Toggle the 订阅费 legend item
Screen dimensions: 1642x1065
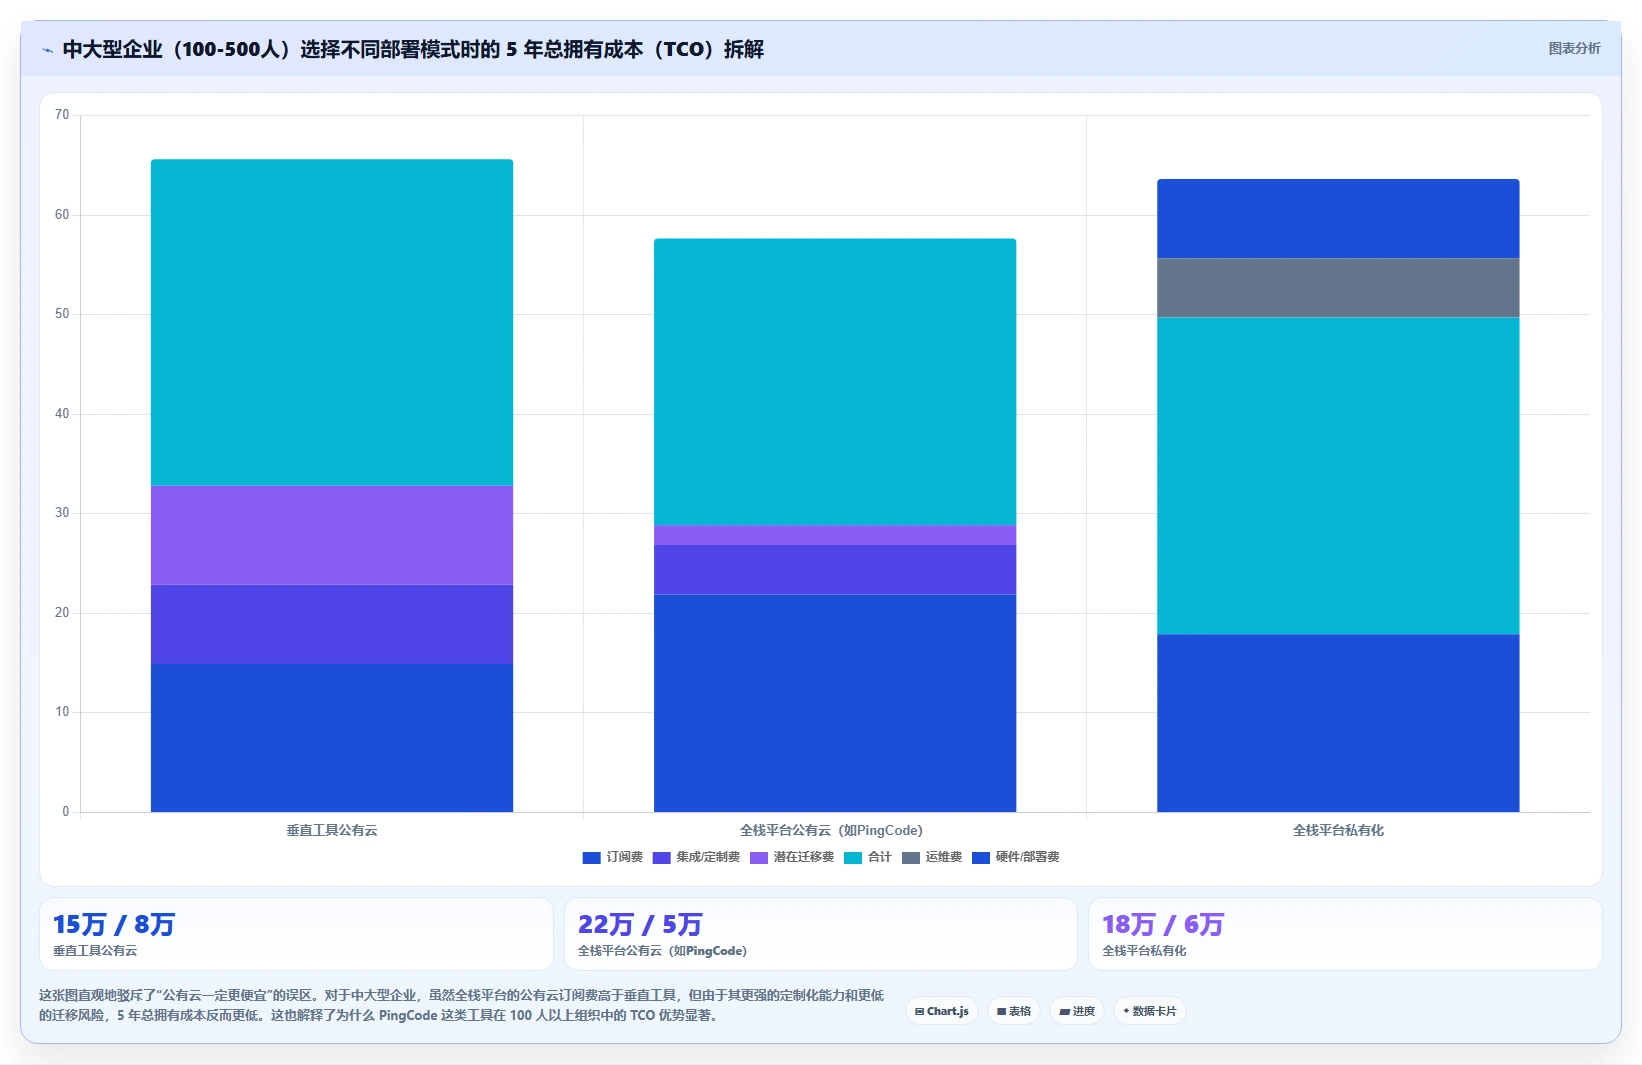pyautogui.click(x=612, y=857)
